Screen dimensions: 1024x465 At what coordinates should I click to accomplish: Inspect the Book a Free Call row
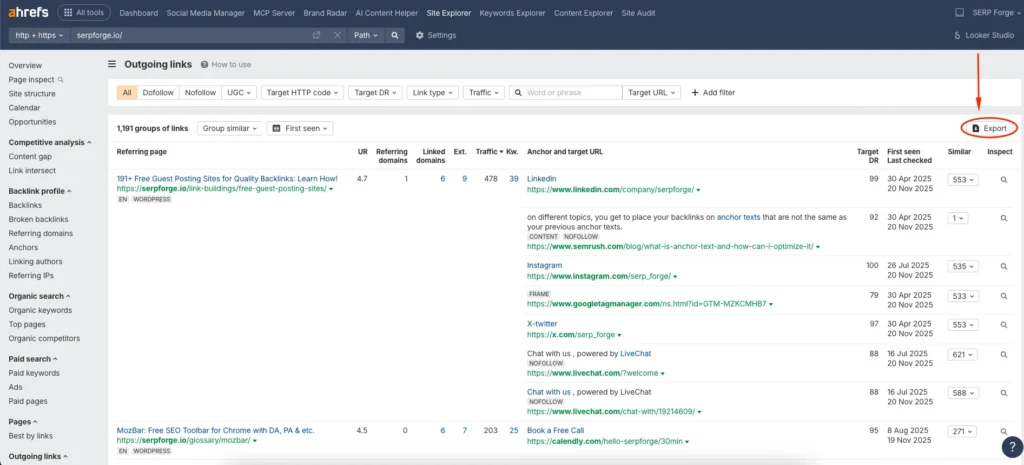(x=1004, y=432)
